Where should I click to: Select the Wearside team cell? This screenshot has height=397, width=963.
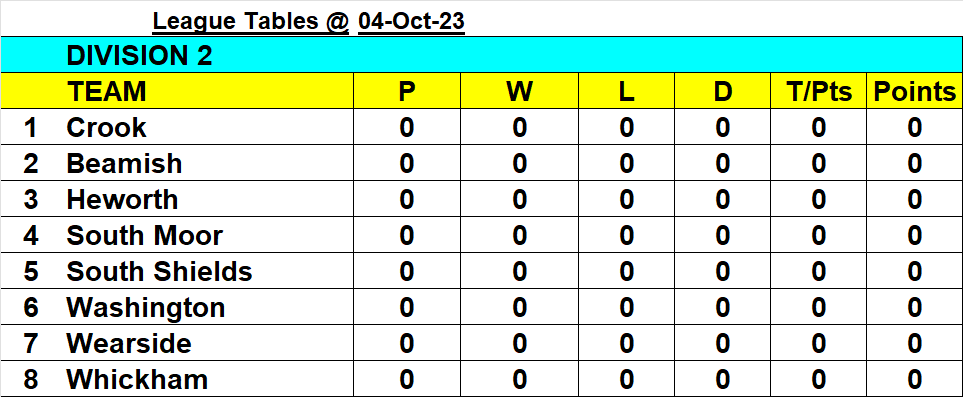point(209,343)
